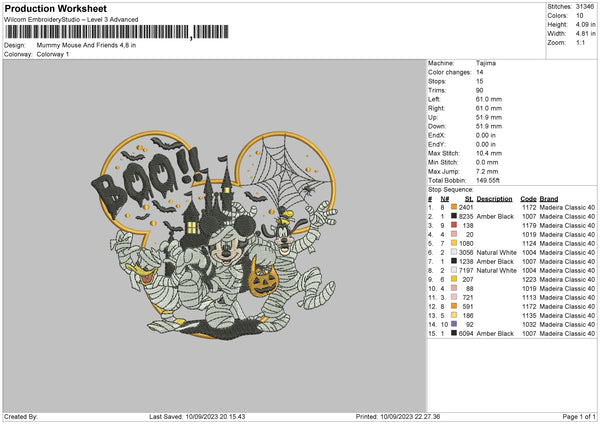Pick the pale yellow swatch in row 13

point(454,315)
